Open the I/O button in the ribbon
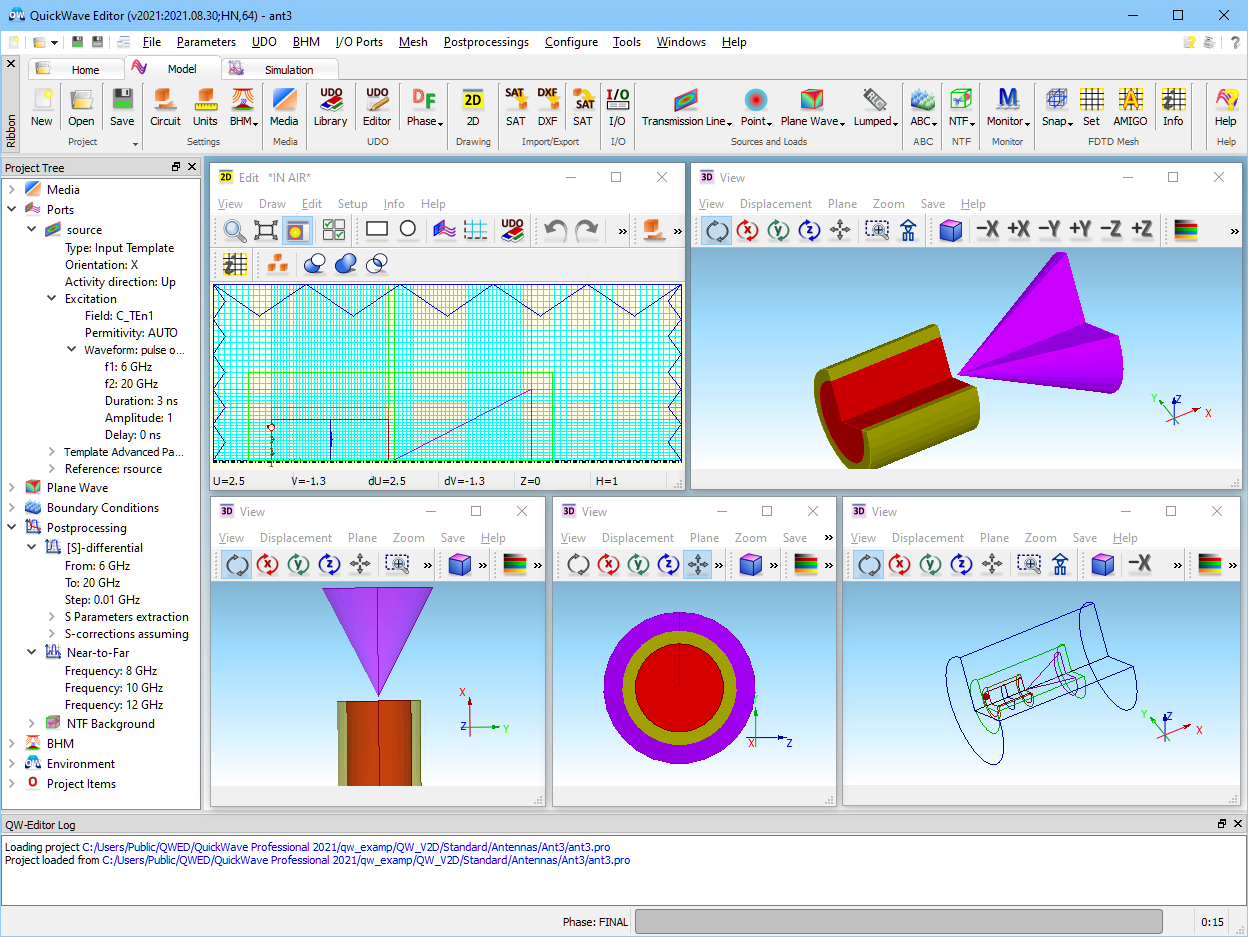Screen dimensions: 1248x937 click(618, 108)
